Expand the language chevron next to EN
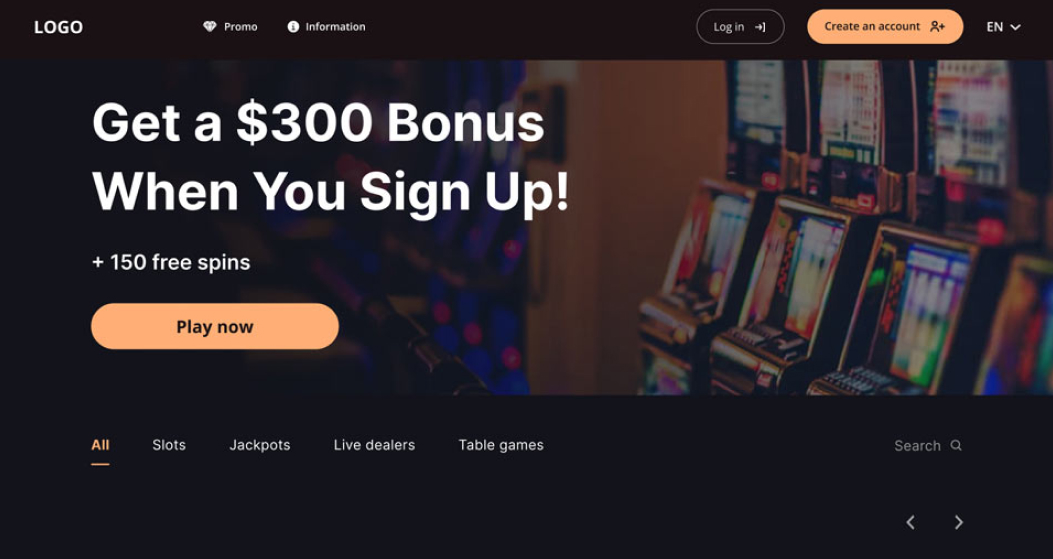Screen dimensions: 1053x559 point(1015,27)
